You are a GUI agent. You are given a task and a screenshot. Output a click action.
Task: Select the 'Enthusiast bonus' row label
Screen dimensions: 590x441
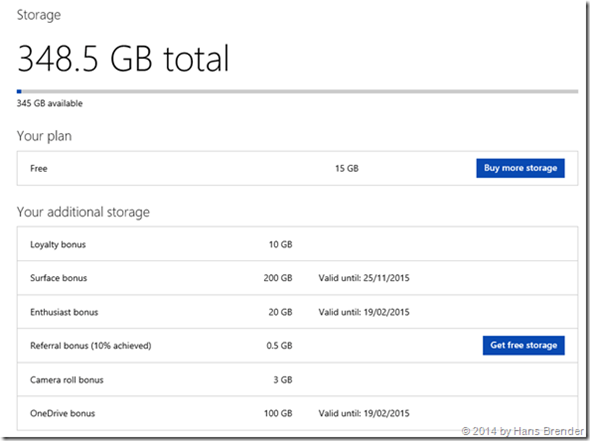point(64,312)
